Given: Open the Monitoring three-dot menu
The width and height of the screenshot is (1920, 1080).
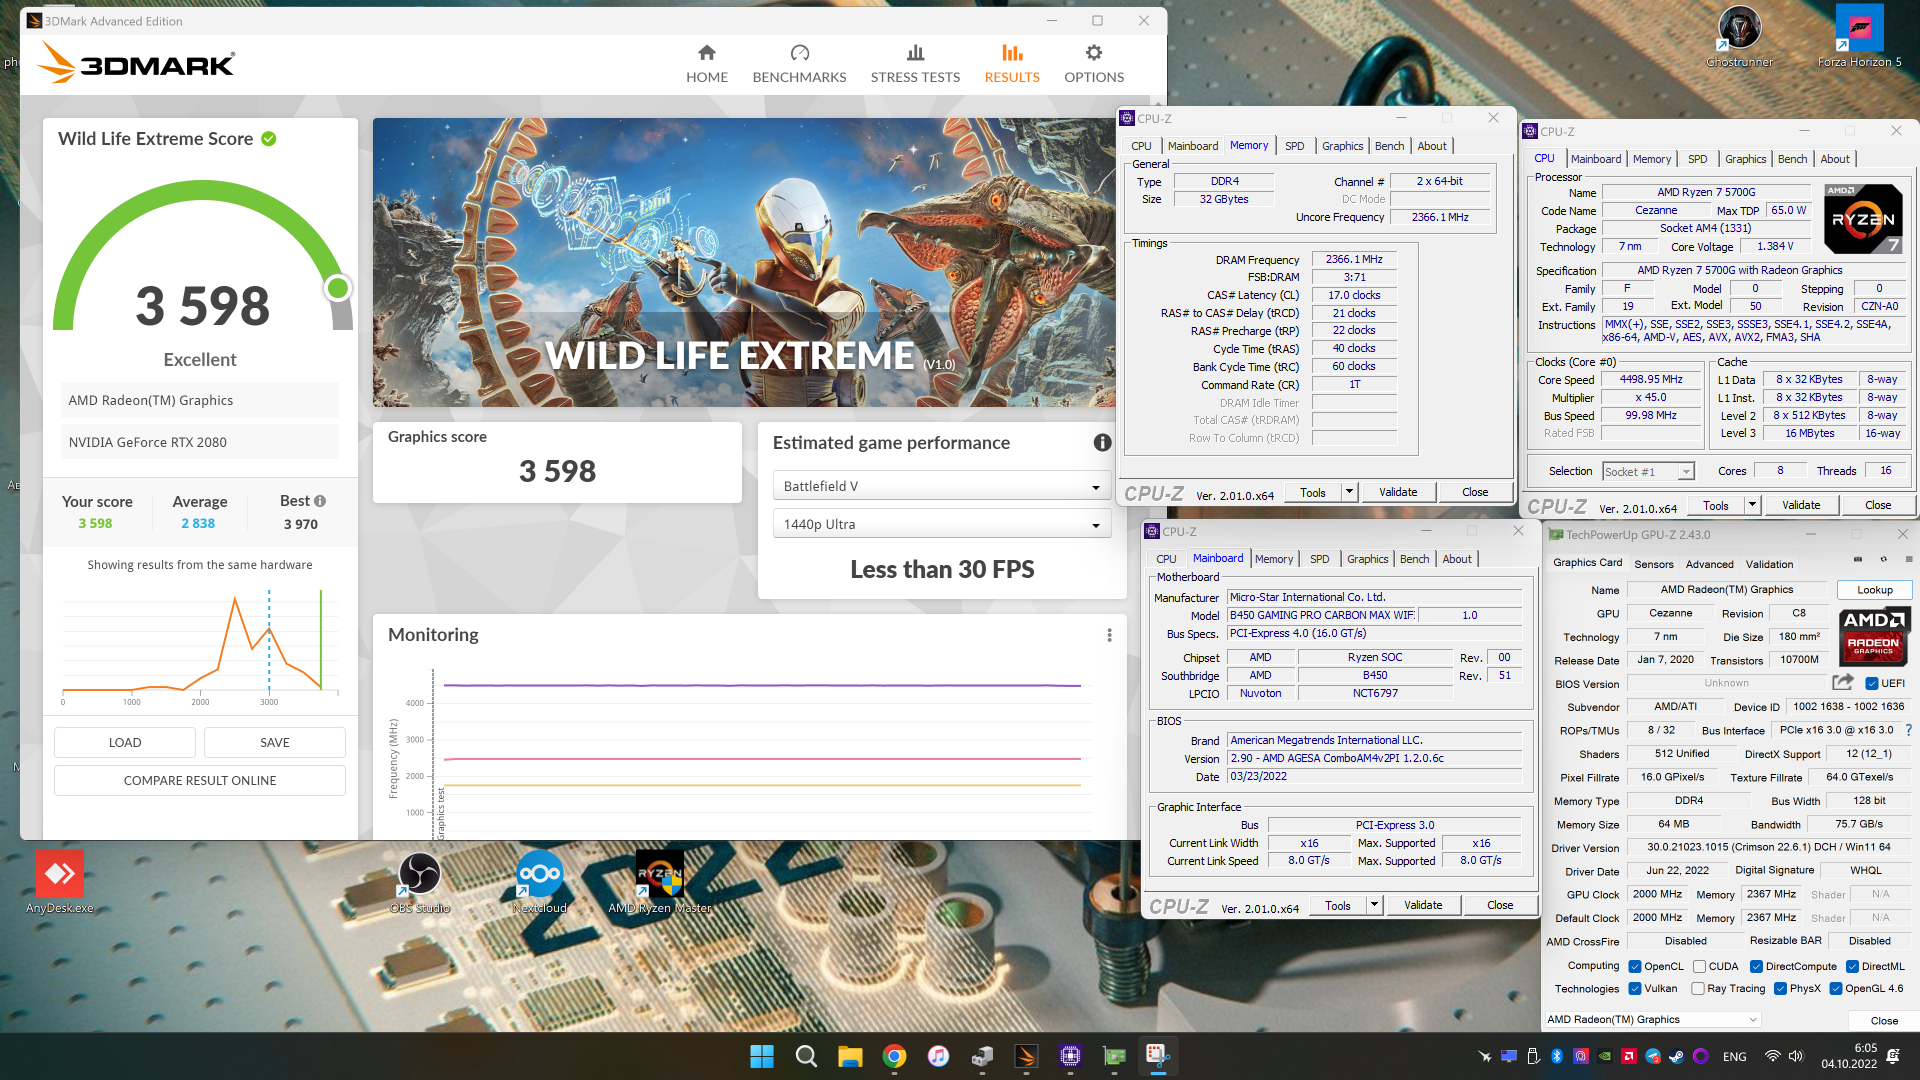Looking at the screenshot, I should click(1109, 635).
